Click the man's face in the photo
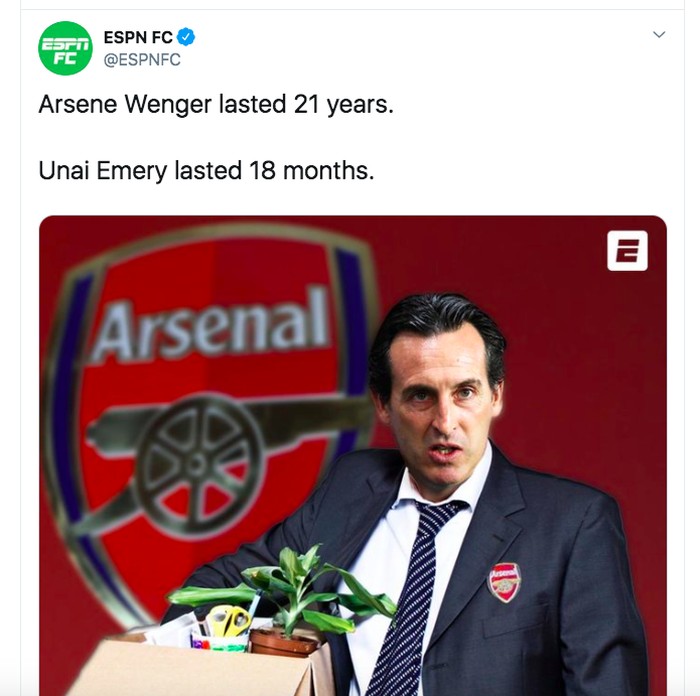The image size is (700, 696). coord(438,405)
